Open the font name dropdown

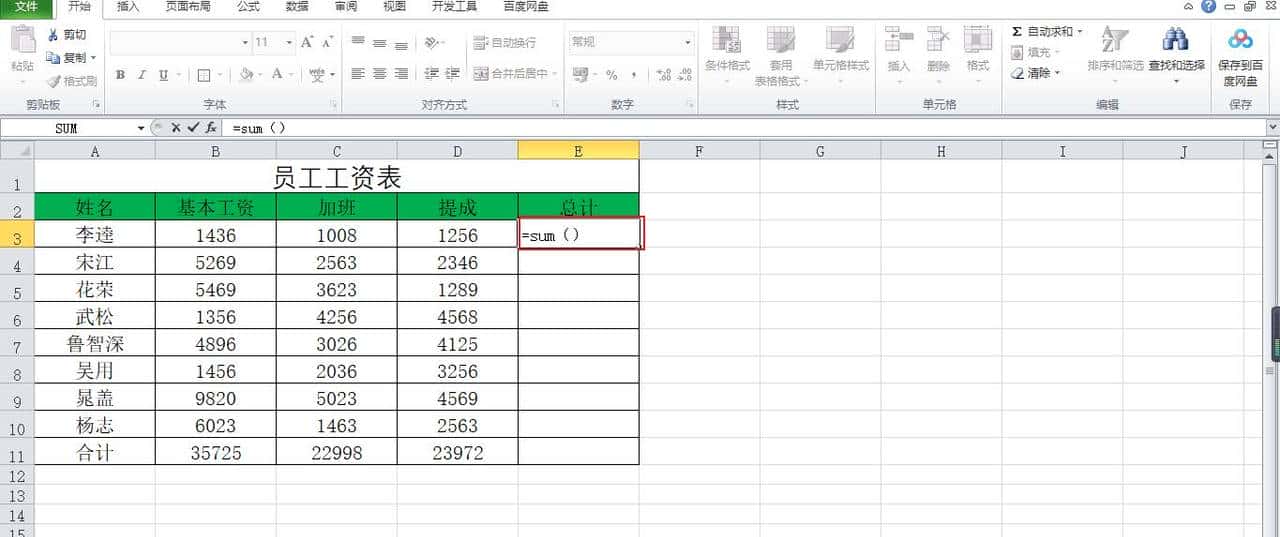tap(245, 42)
